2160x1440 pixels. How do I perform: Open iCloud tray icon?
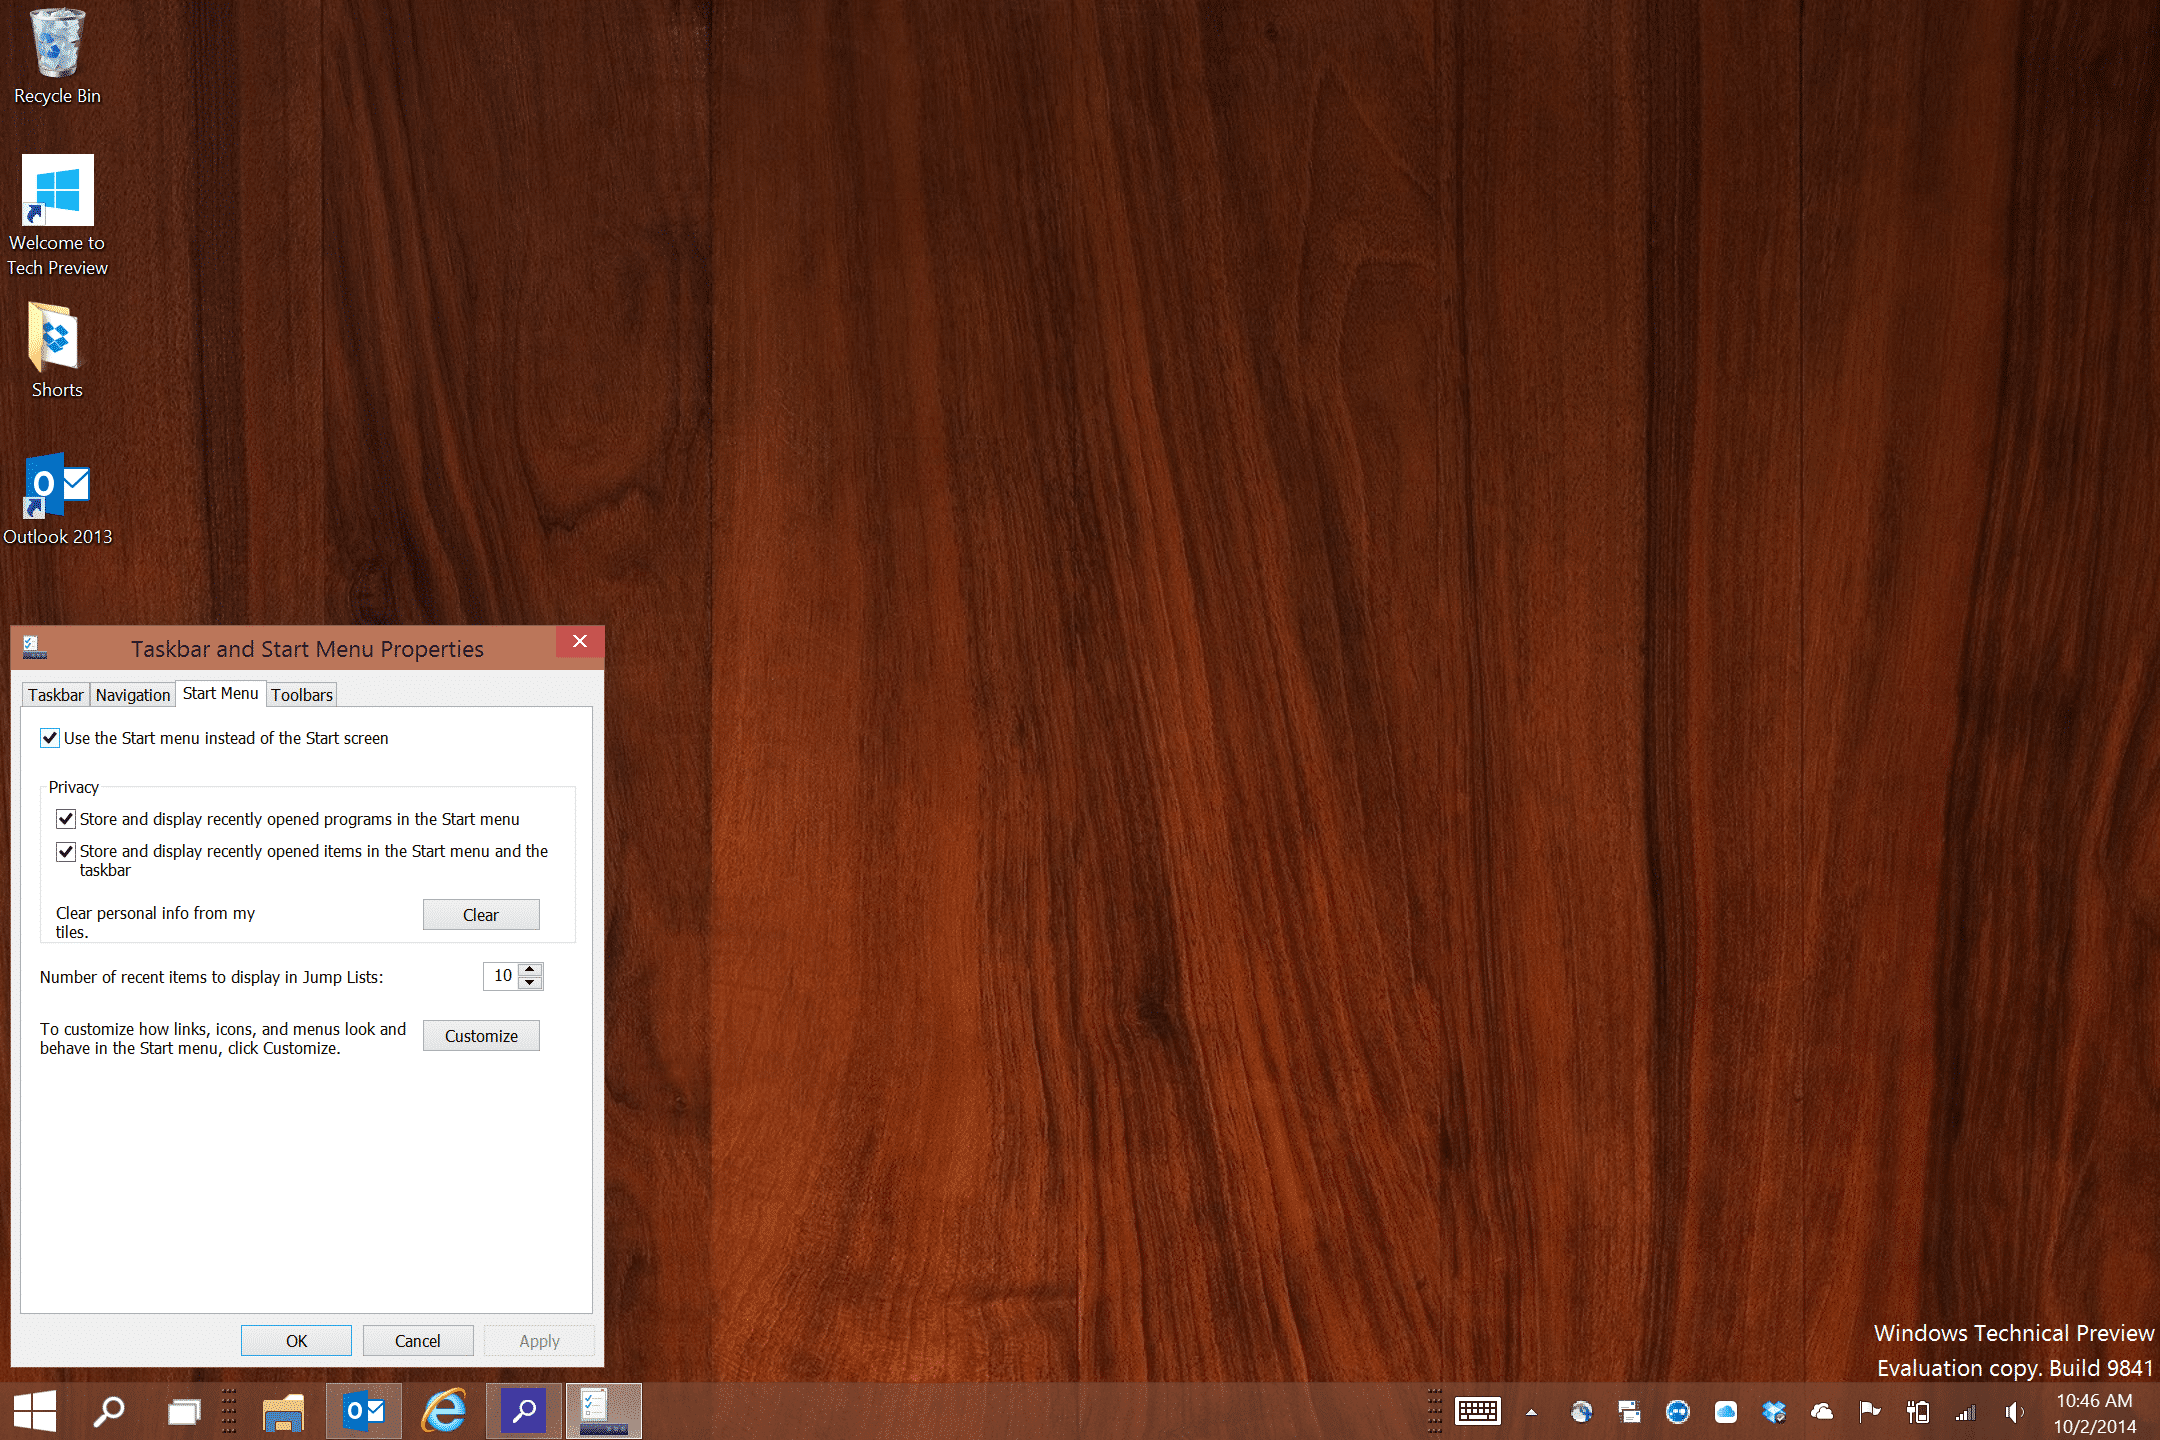tap(1725, 1411)
